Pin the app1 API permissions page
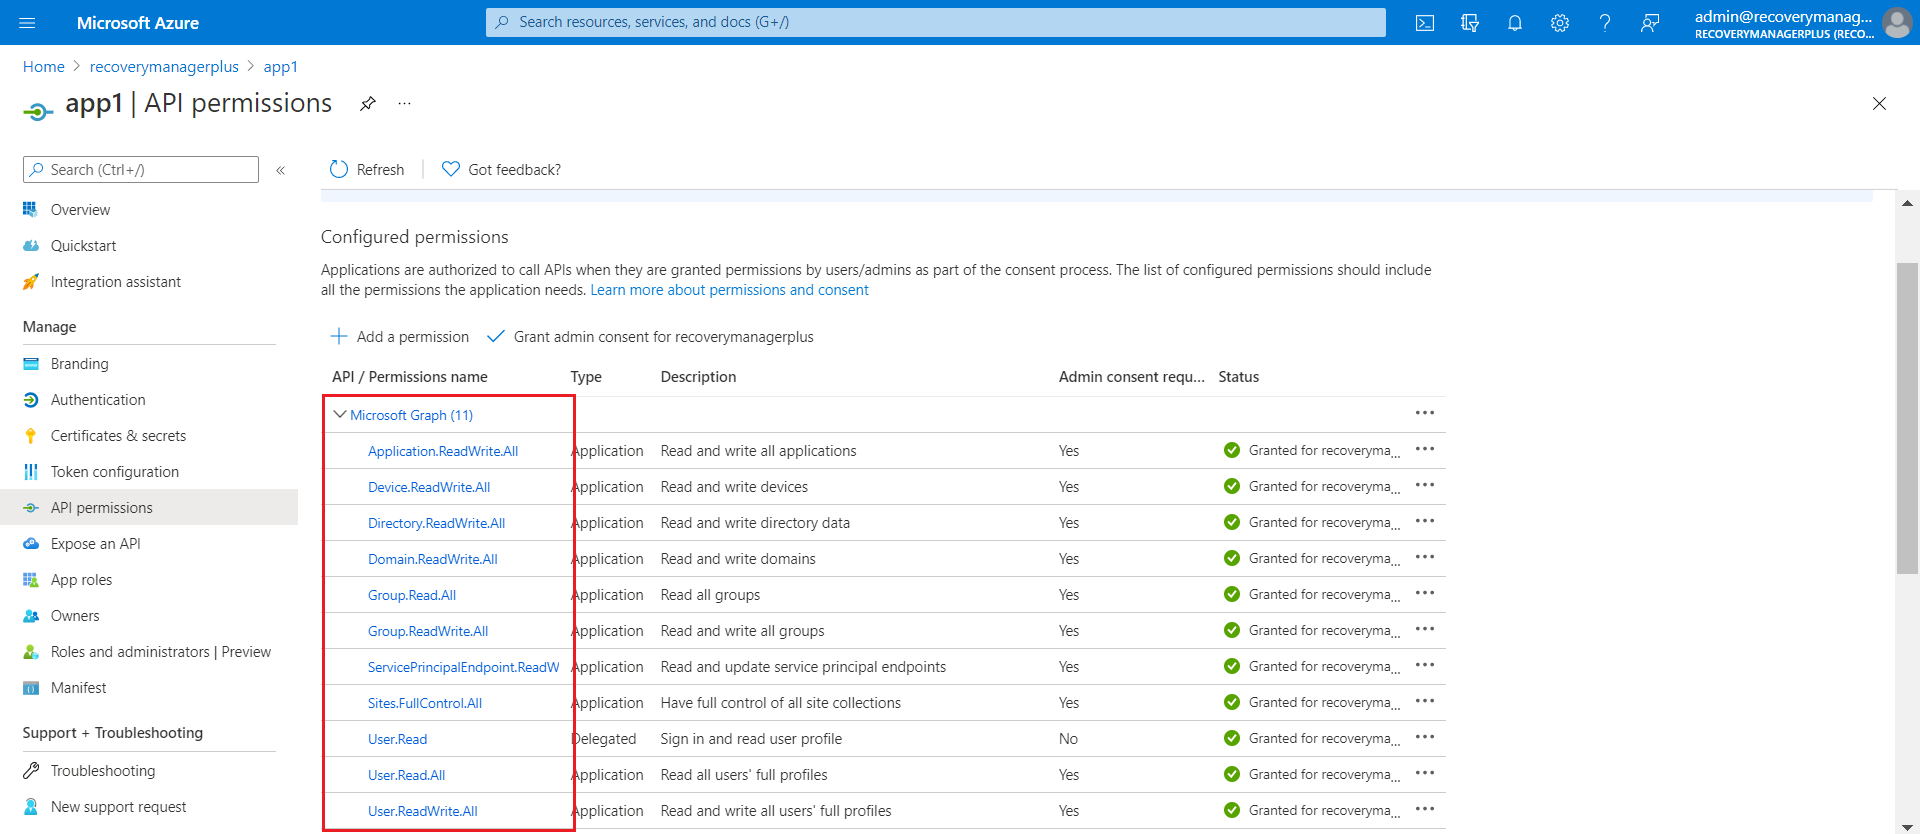Screen dimensions: 1920x834 pos(368,104)
